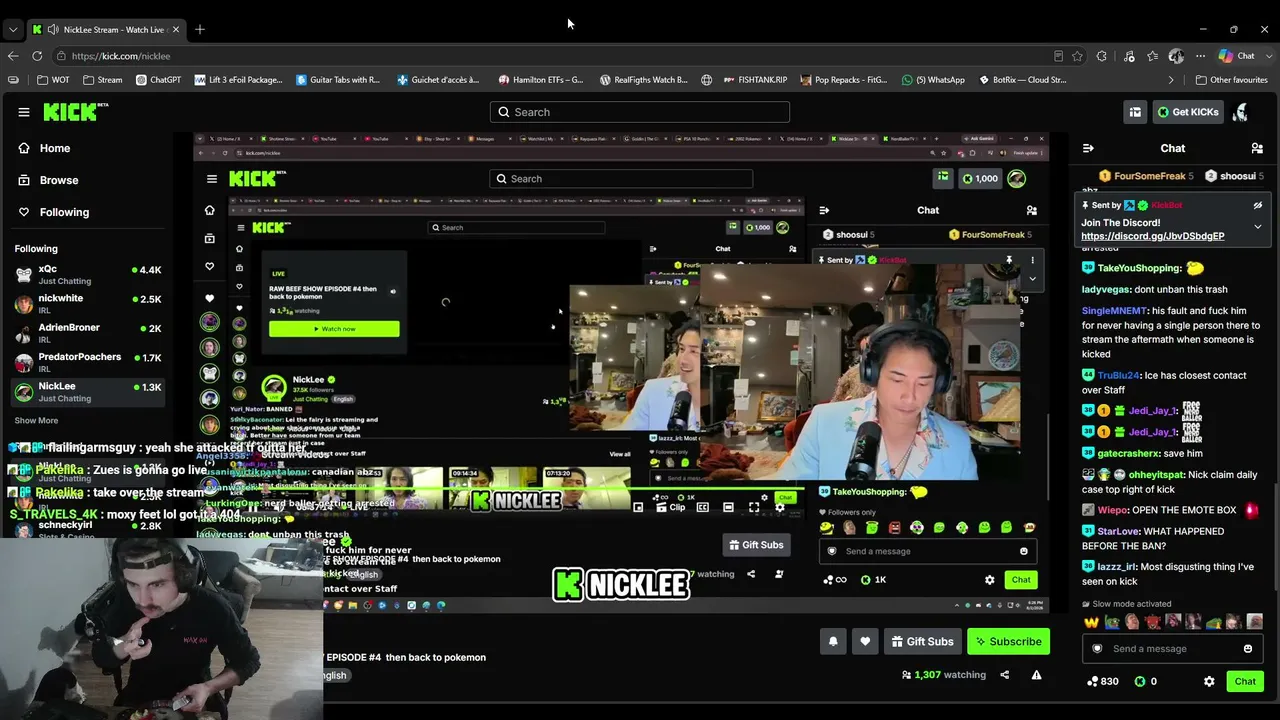Click the yellow W quick emote
The image size is (1280, 720).
[1092, 622]
